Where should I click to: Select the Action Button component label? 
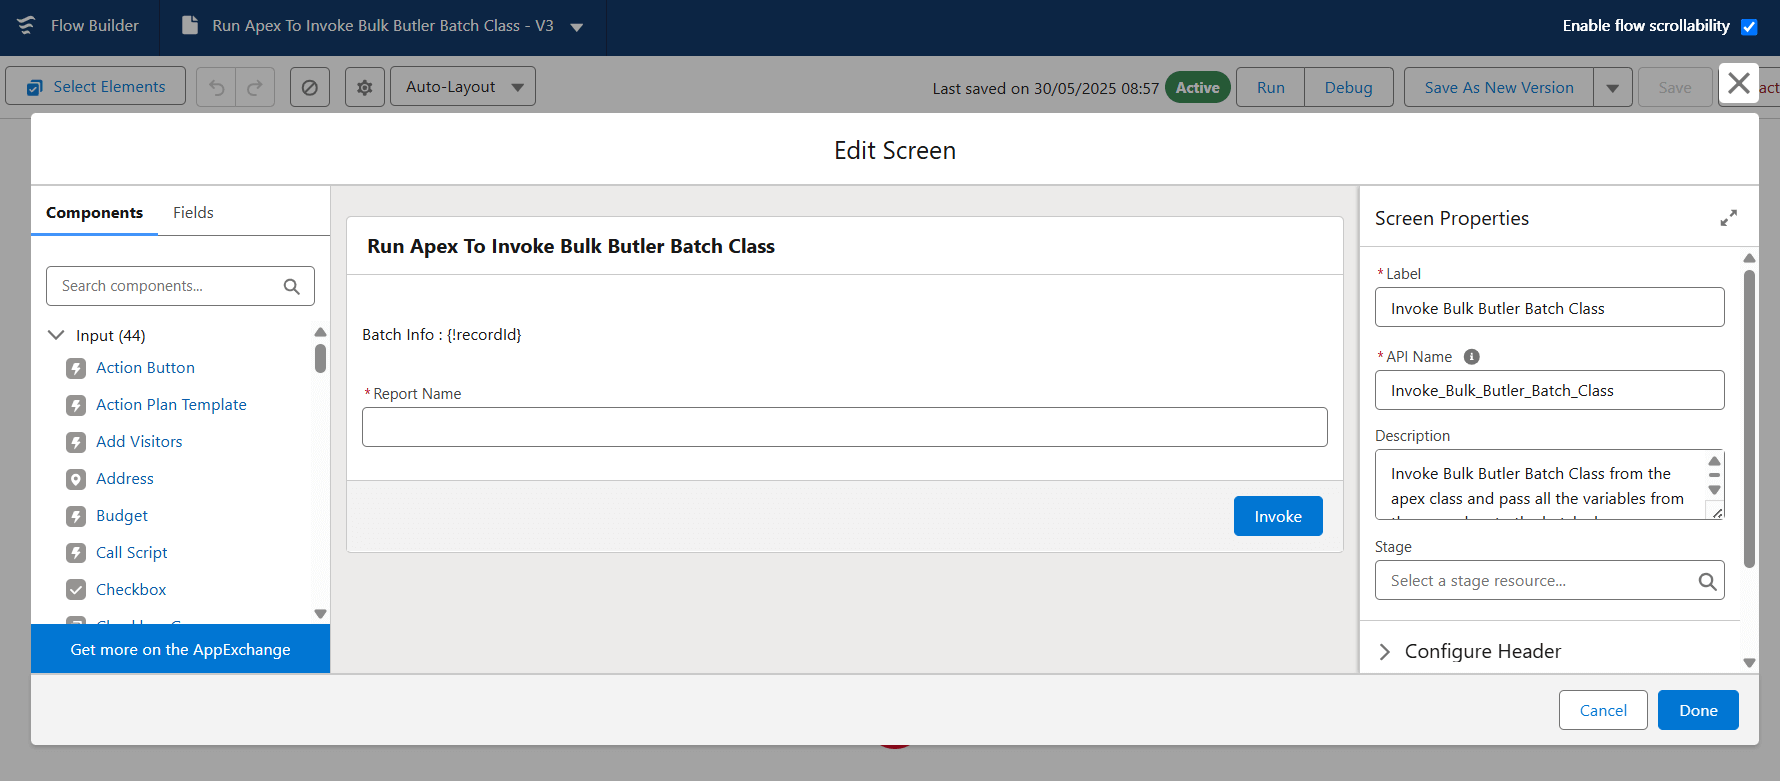click(145, 368)
